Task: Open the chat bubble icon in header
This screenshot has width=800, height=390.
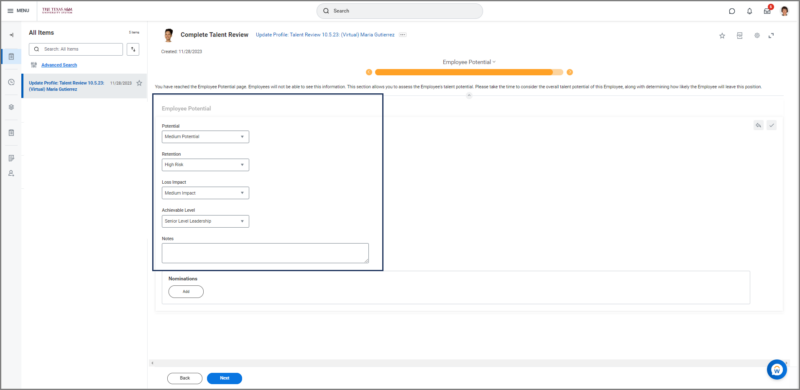Action: click(x=732, y=11)
